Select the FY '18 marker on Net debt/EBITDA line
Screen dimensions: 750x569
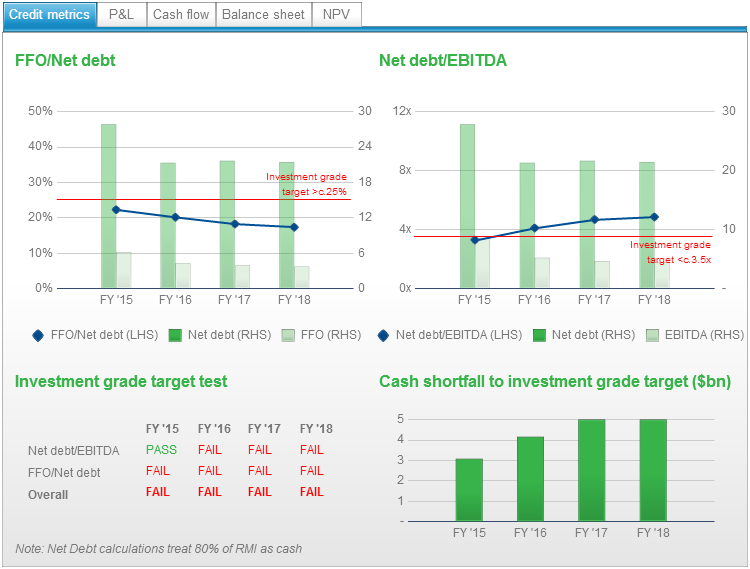point(654,217)
